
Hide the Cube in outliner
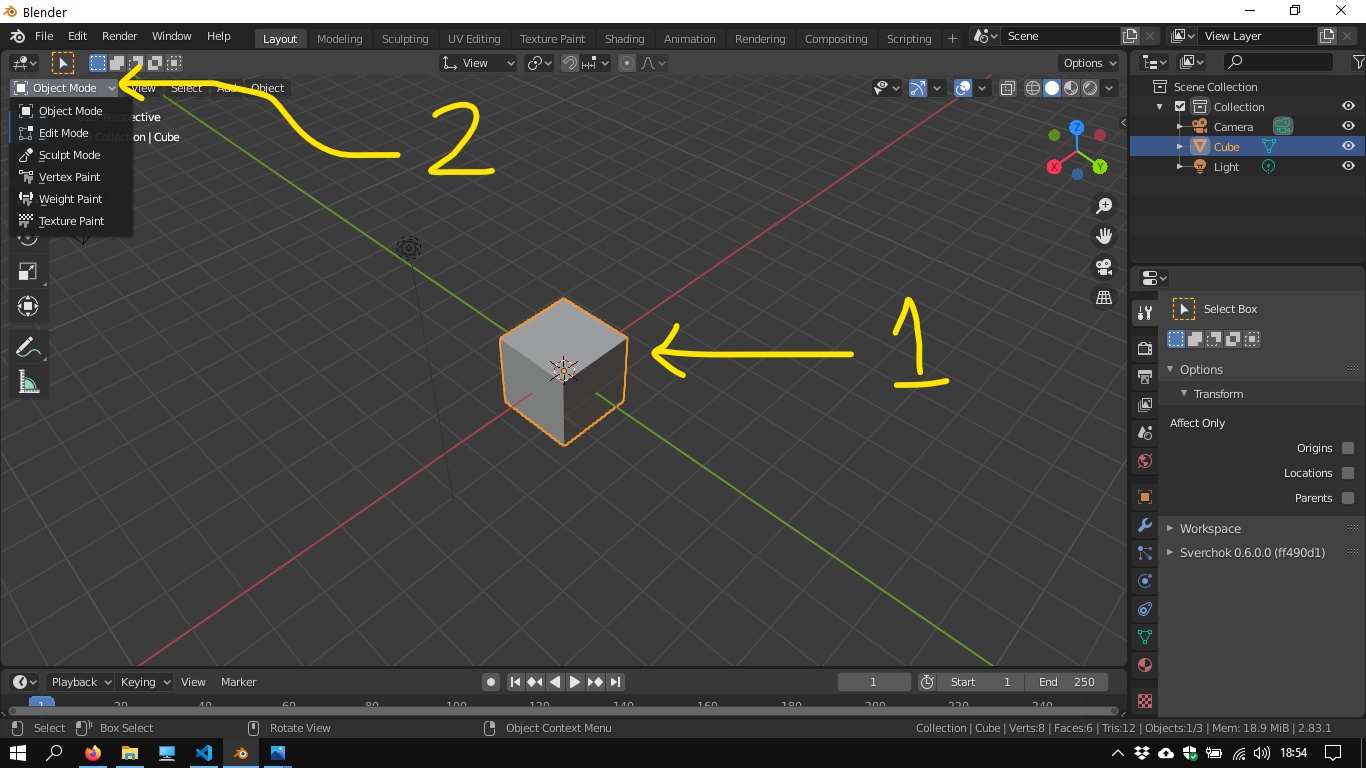tap(1348, 147)
